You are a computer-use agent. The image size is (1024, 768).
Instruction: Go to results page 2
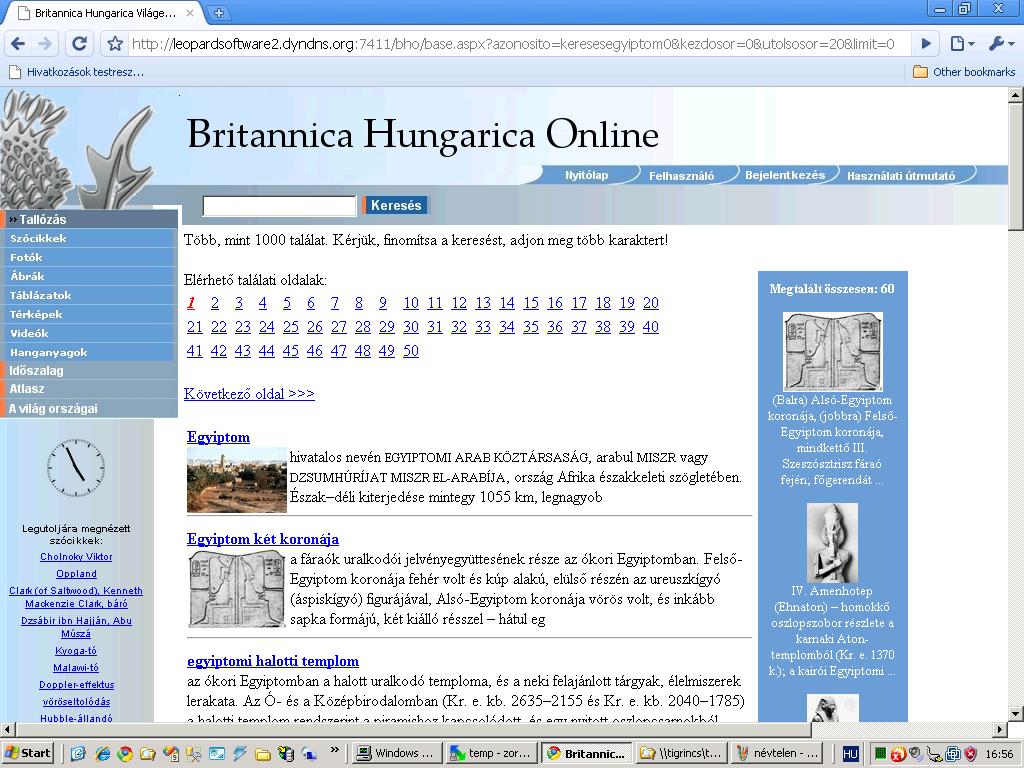point(215,303)
